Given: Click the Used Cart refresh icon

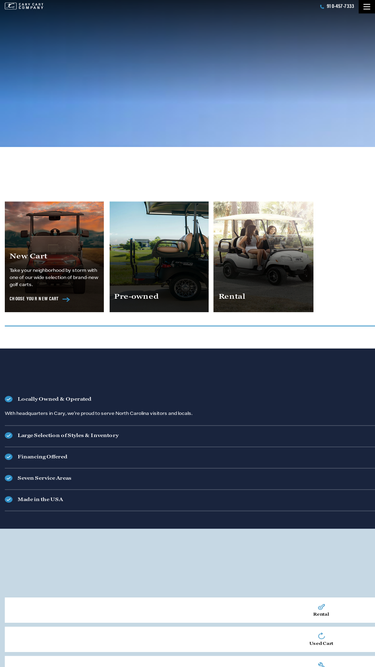Looking at the screenshot, I should tap(321, 636).
